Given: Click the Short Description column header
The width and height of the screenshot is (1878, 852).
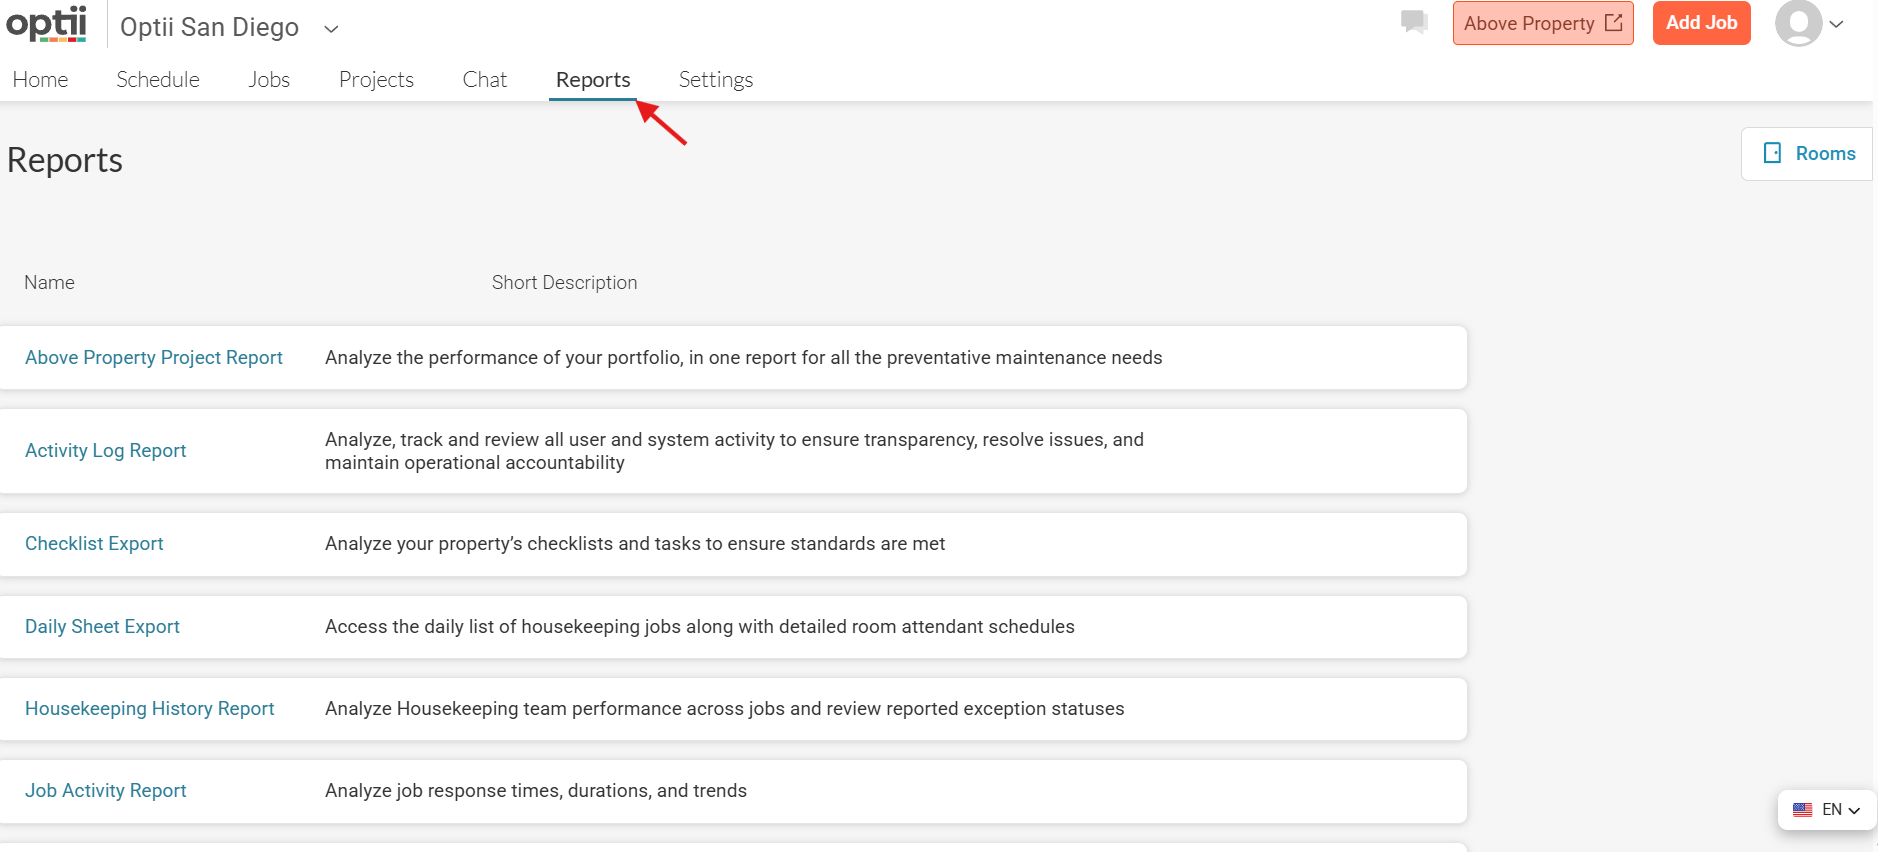Looking at the screenshot, I should [x=564, y=283].
